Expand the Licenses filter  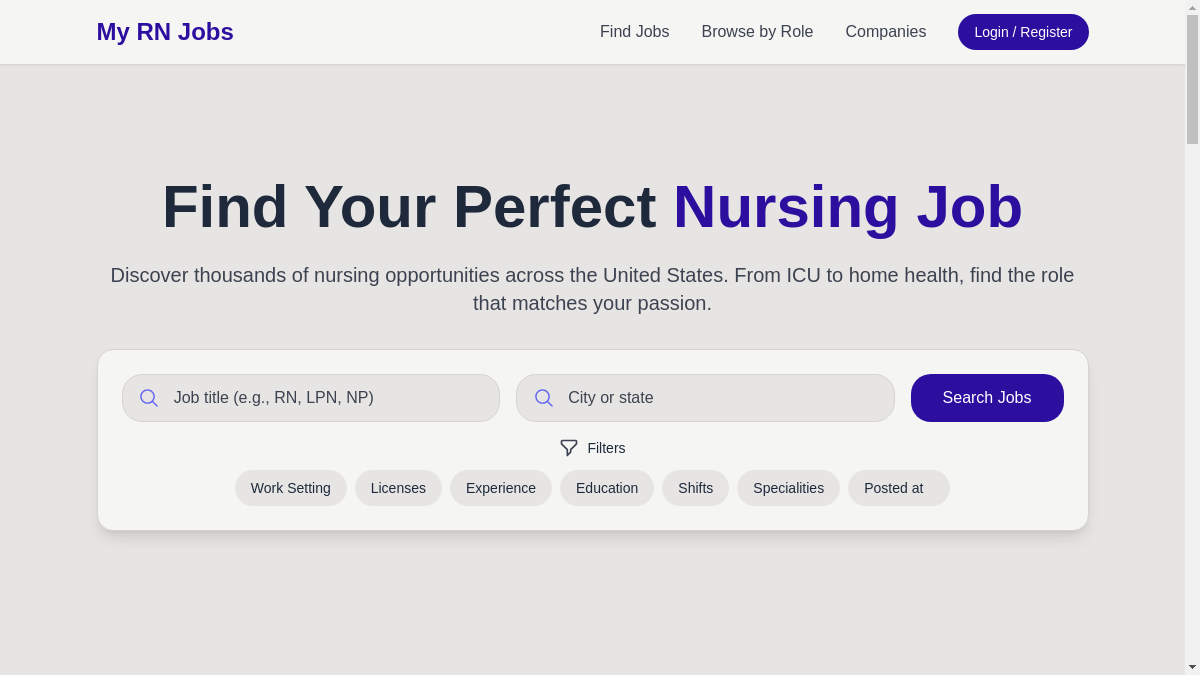pos(398,488)
